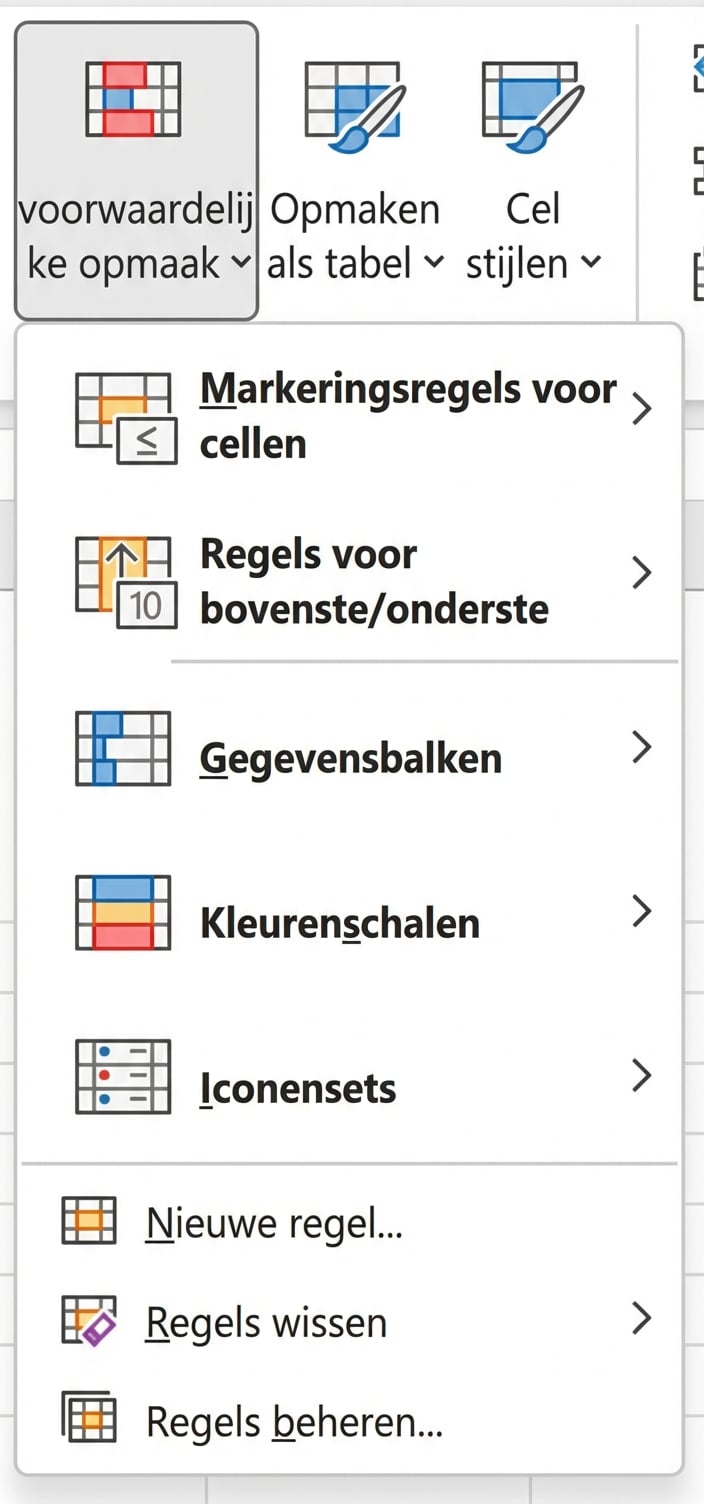
Task: Expand the Gegevensbalken submenu arrow
Action: coord(642,747)
